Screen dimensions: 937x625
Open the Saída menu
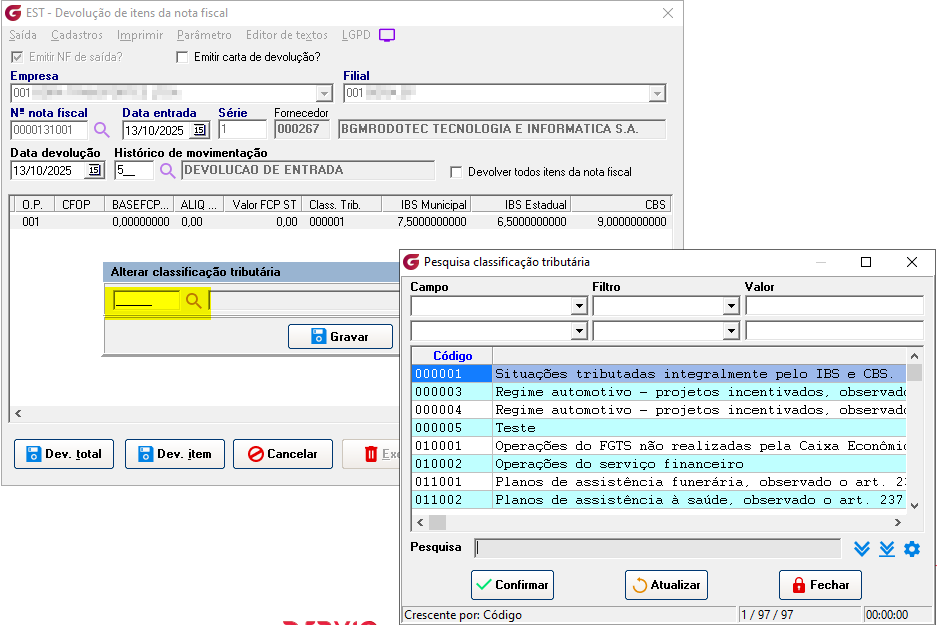[23, 35]
